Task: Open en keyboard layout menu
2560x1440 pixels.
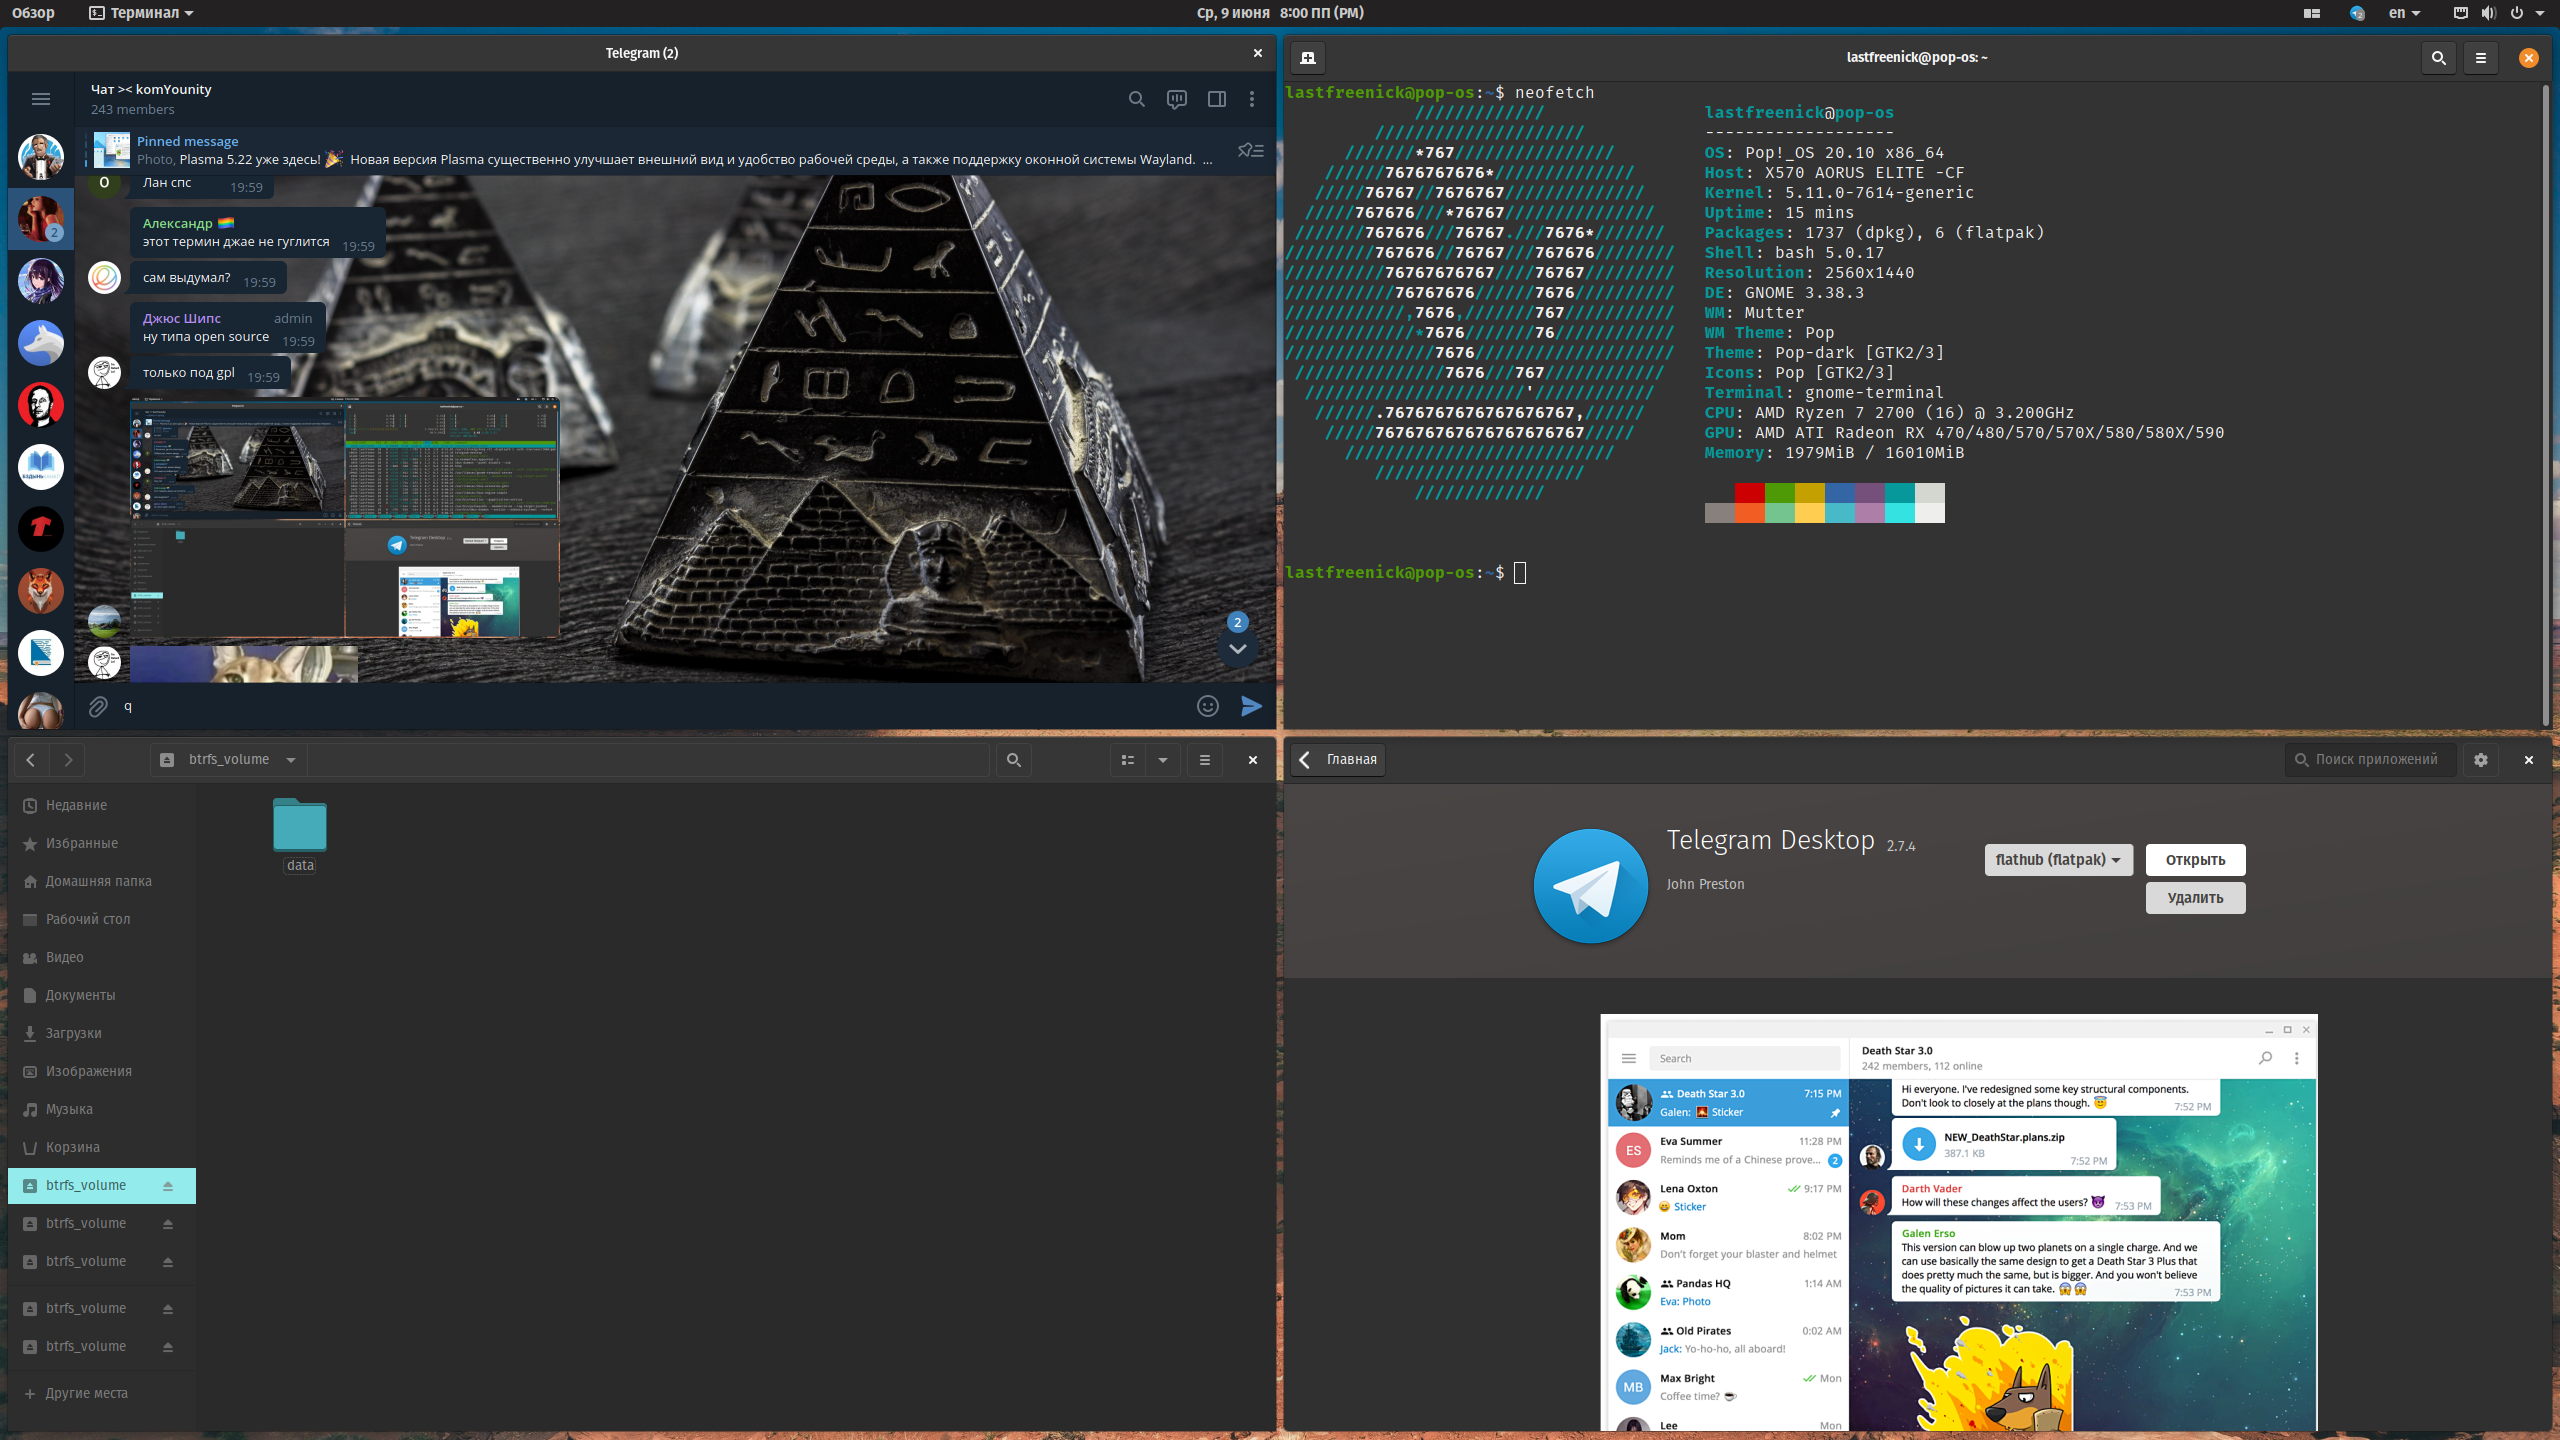Action: click(2404, 13)
